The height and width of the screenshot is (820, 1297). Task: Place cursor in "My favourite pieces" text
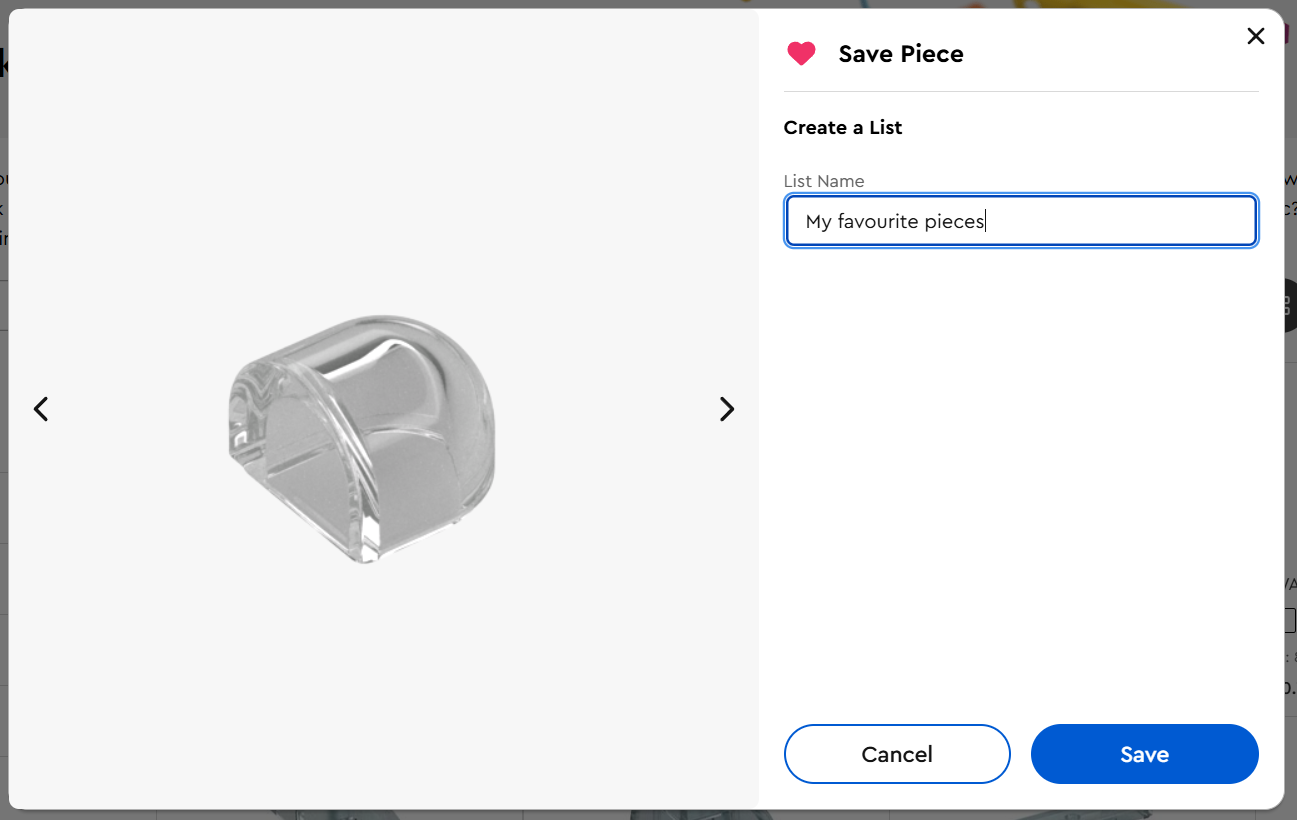(895, 221)
